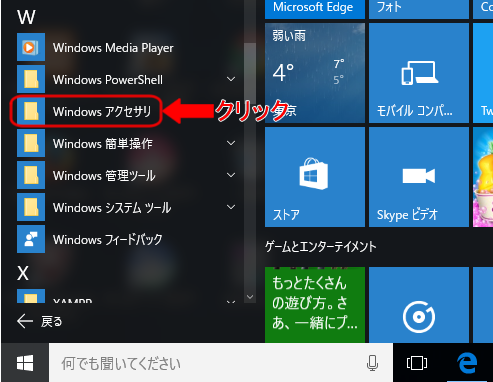The height and width of the screenshot is (382, 493).
Task: Click the Windows 管理ツール text label
Action: (x=104, y=175)
